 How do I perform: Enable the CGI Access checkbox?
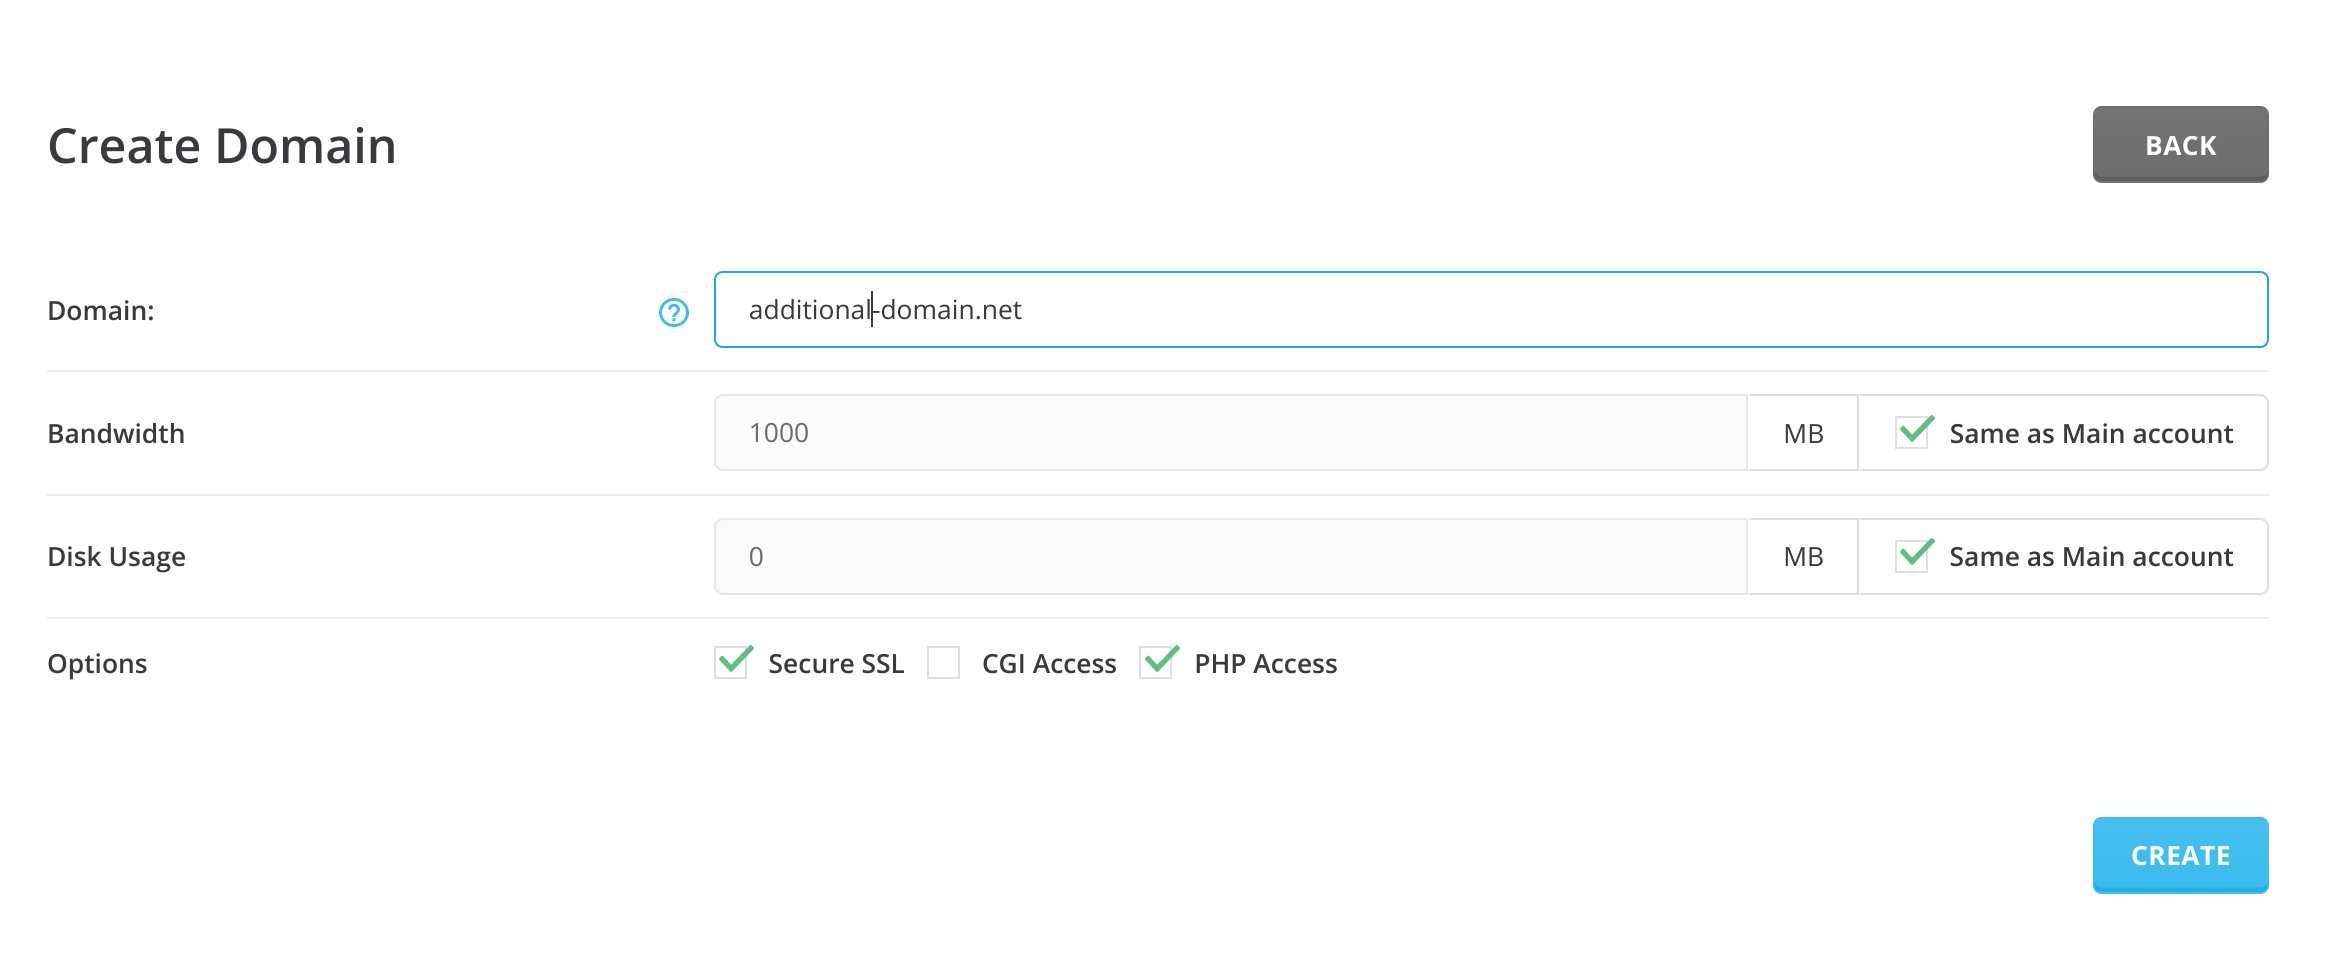click(943, 663)
